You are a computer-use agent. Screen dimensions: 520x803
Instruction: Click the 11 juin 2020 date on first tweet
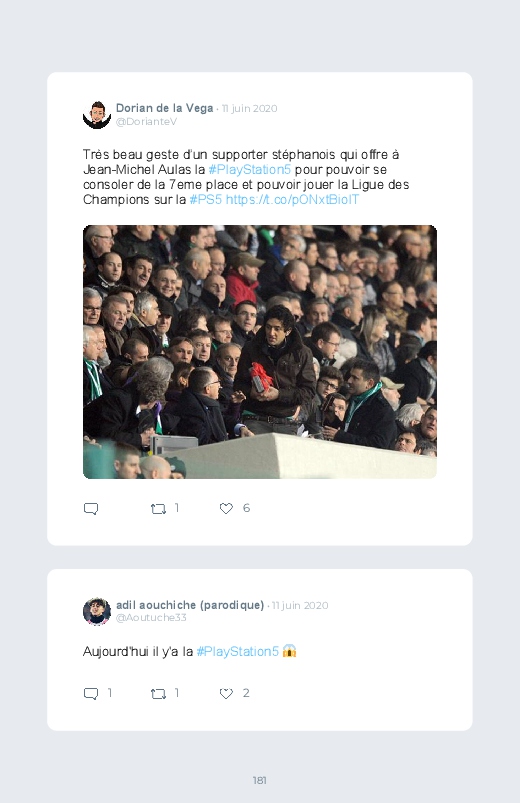(249, 109)
